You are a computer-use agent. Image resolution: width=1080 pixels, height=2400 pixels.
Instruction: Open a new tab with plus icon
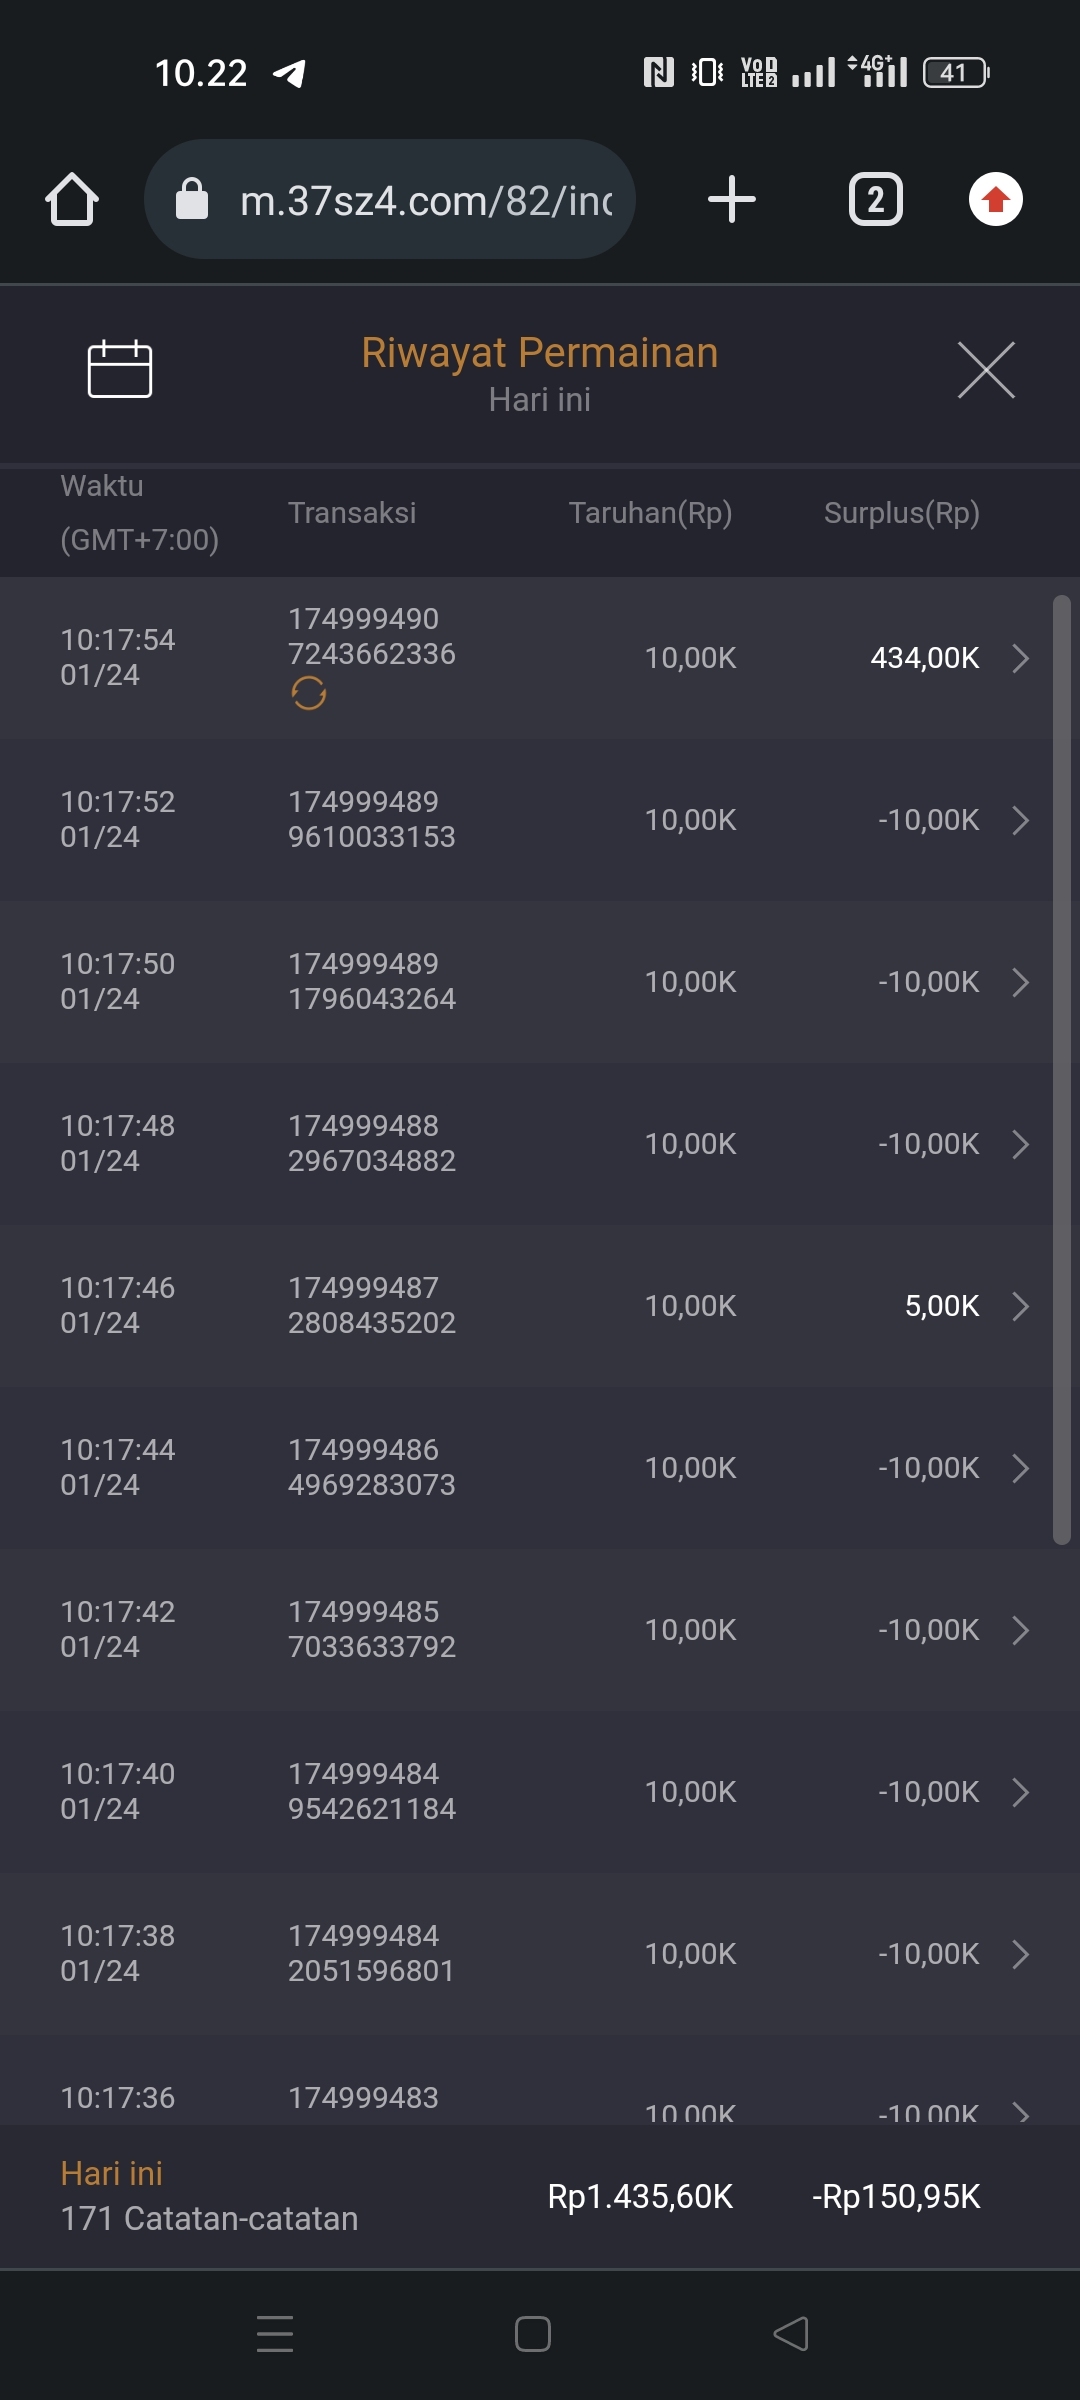tap(731, 199)
